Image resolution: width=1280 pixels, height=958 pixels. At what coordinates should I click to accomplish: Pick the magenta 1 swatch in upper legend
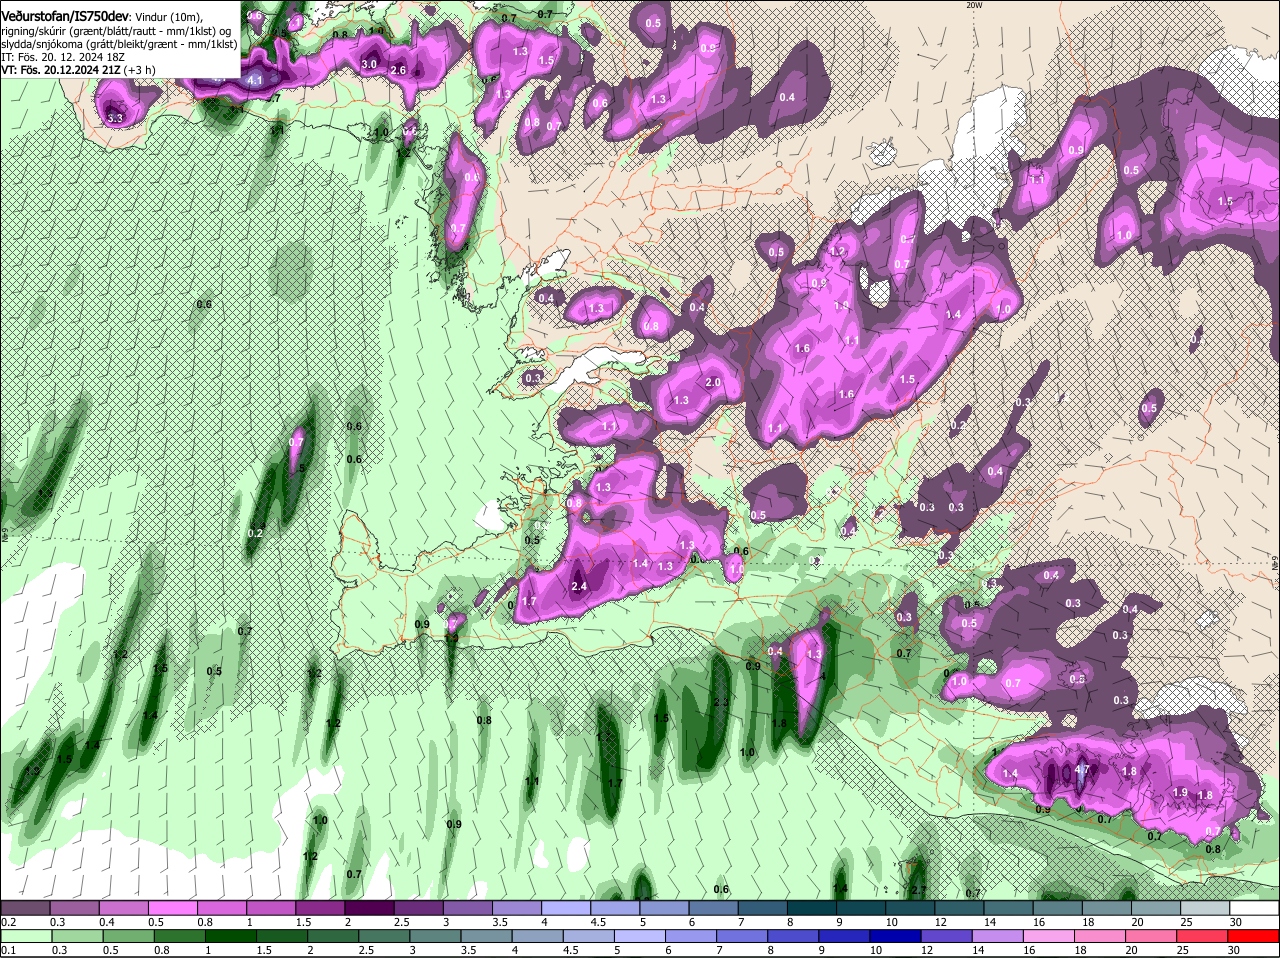(x=270, y=908)
